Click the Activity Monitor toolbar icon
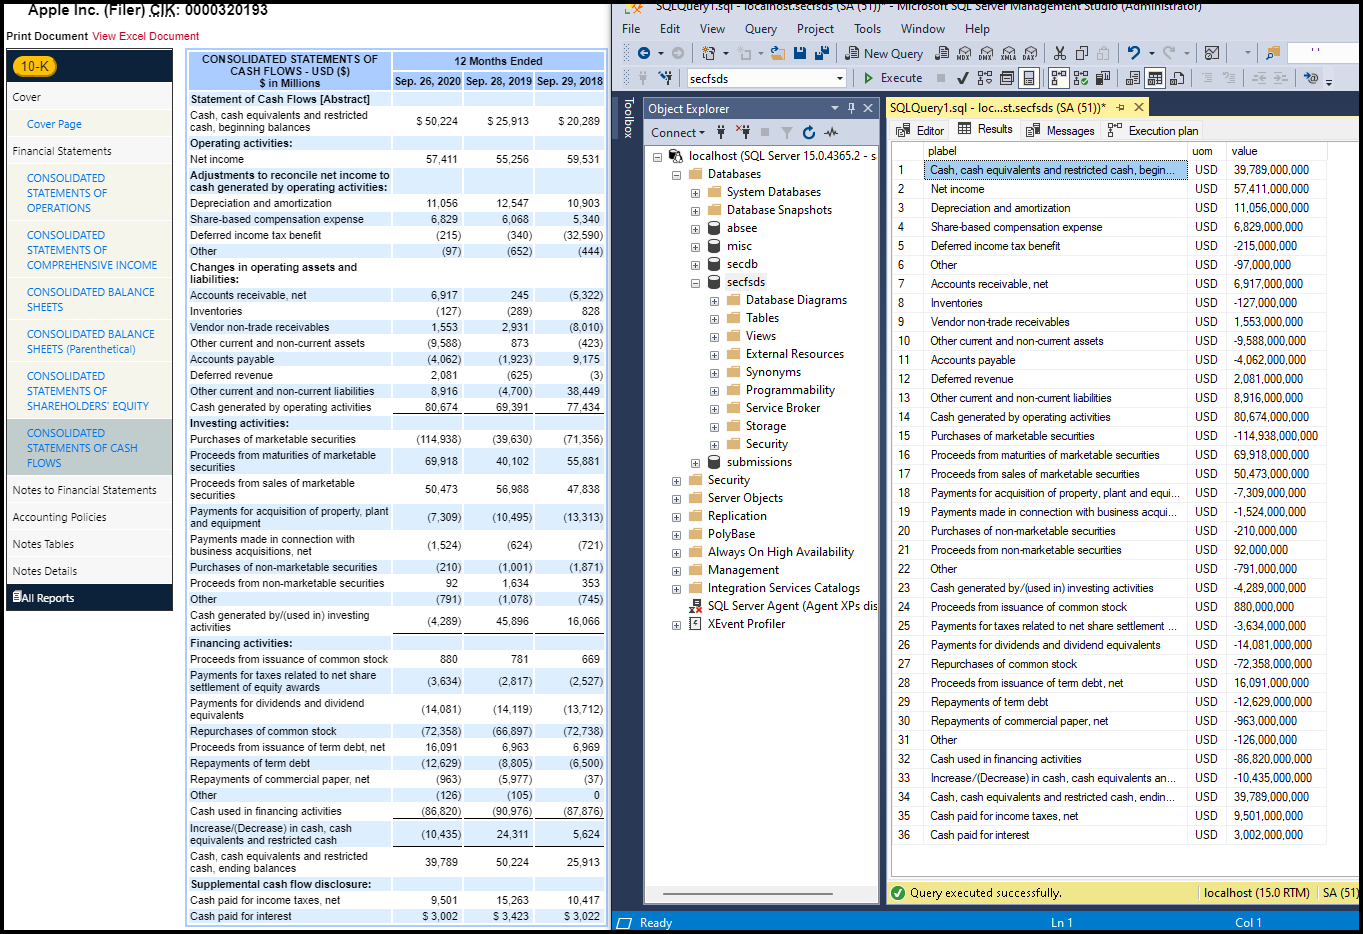Image resolution: width=1363 pixels, height=934 pixels. [1212, 53]
